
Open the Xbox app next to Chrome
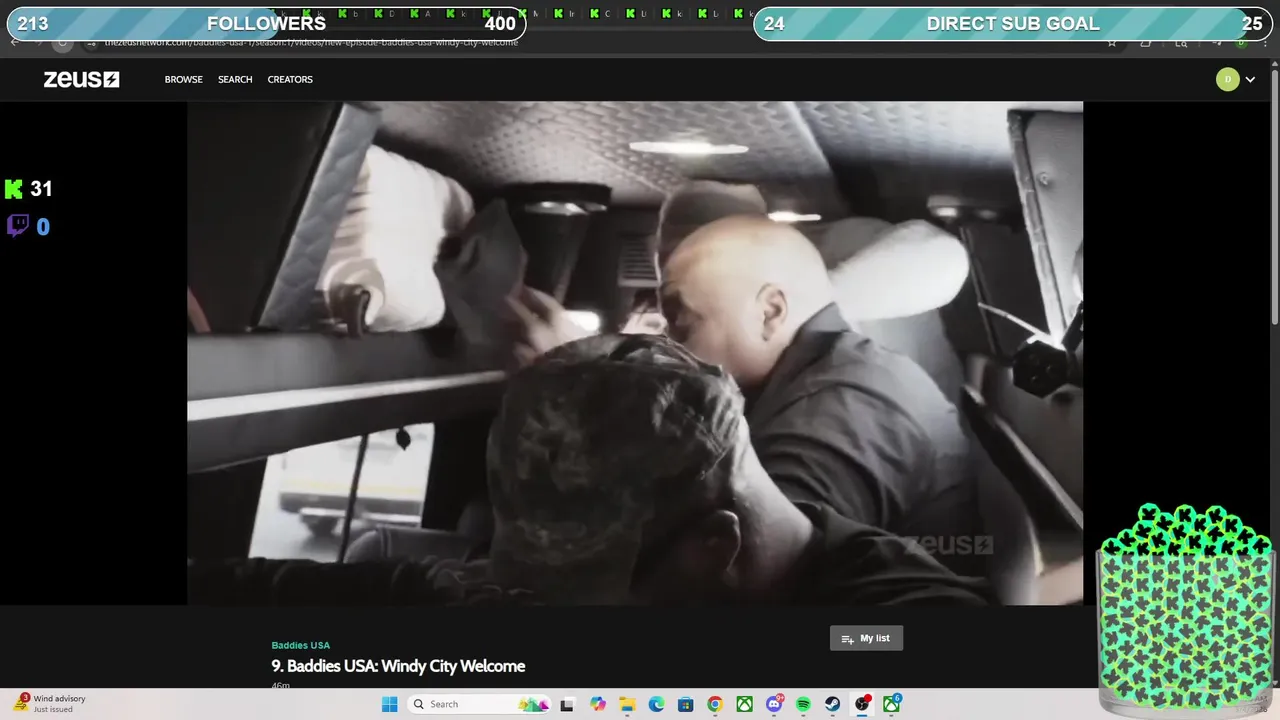[744, 704]
